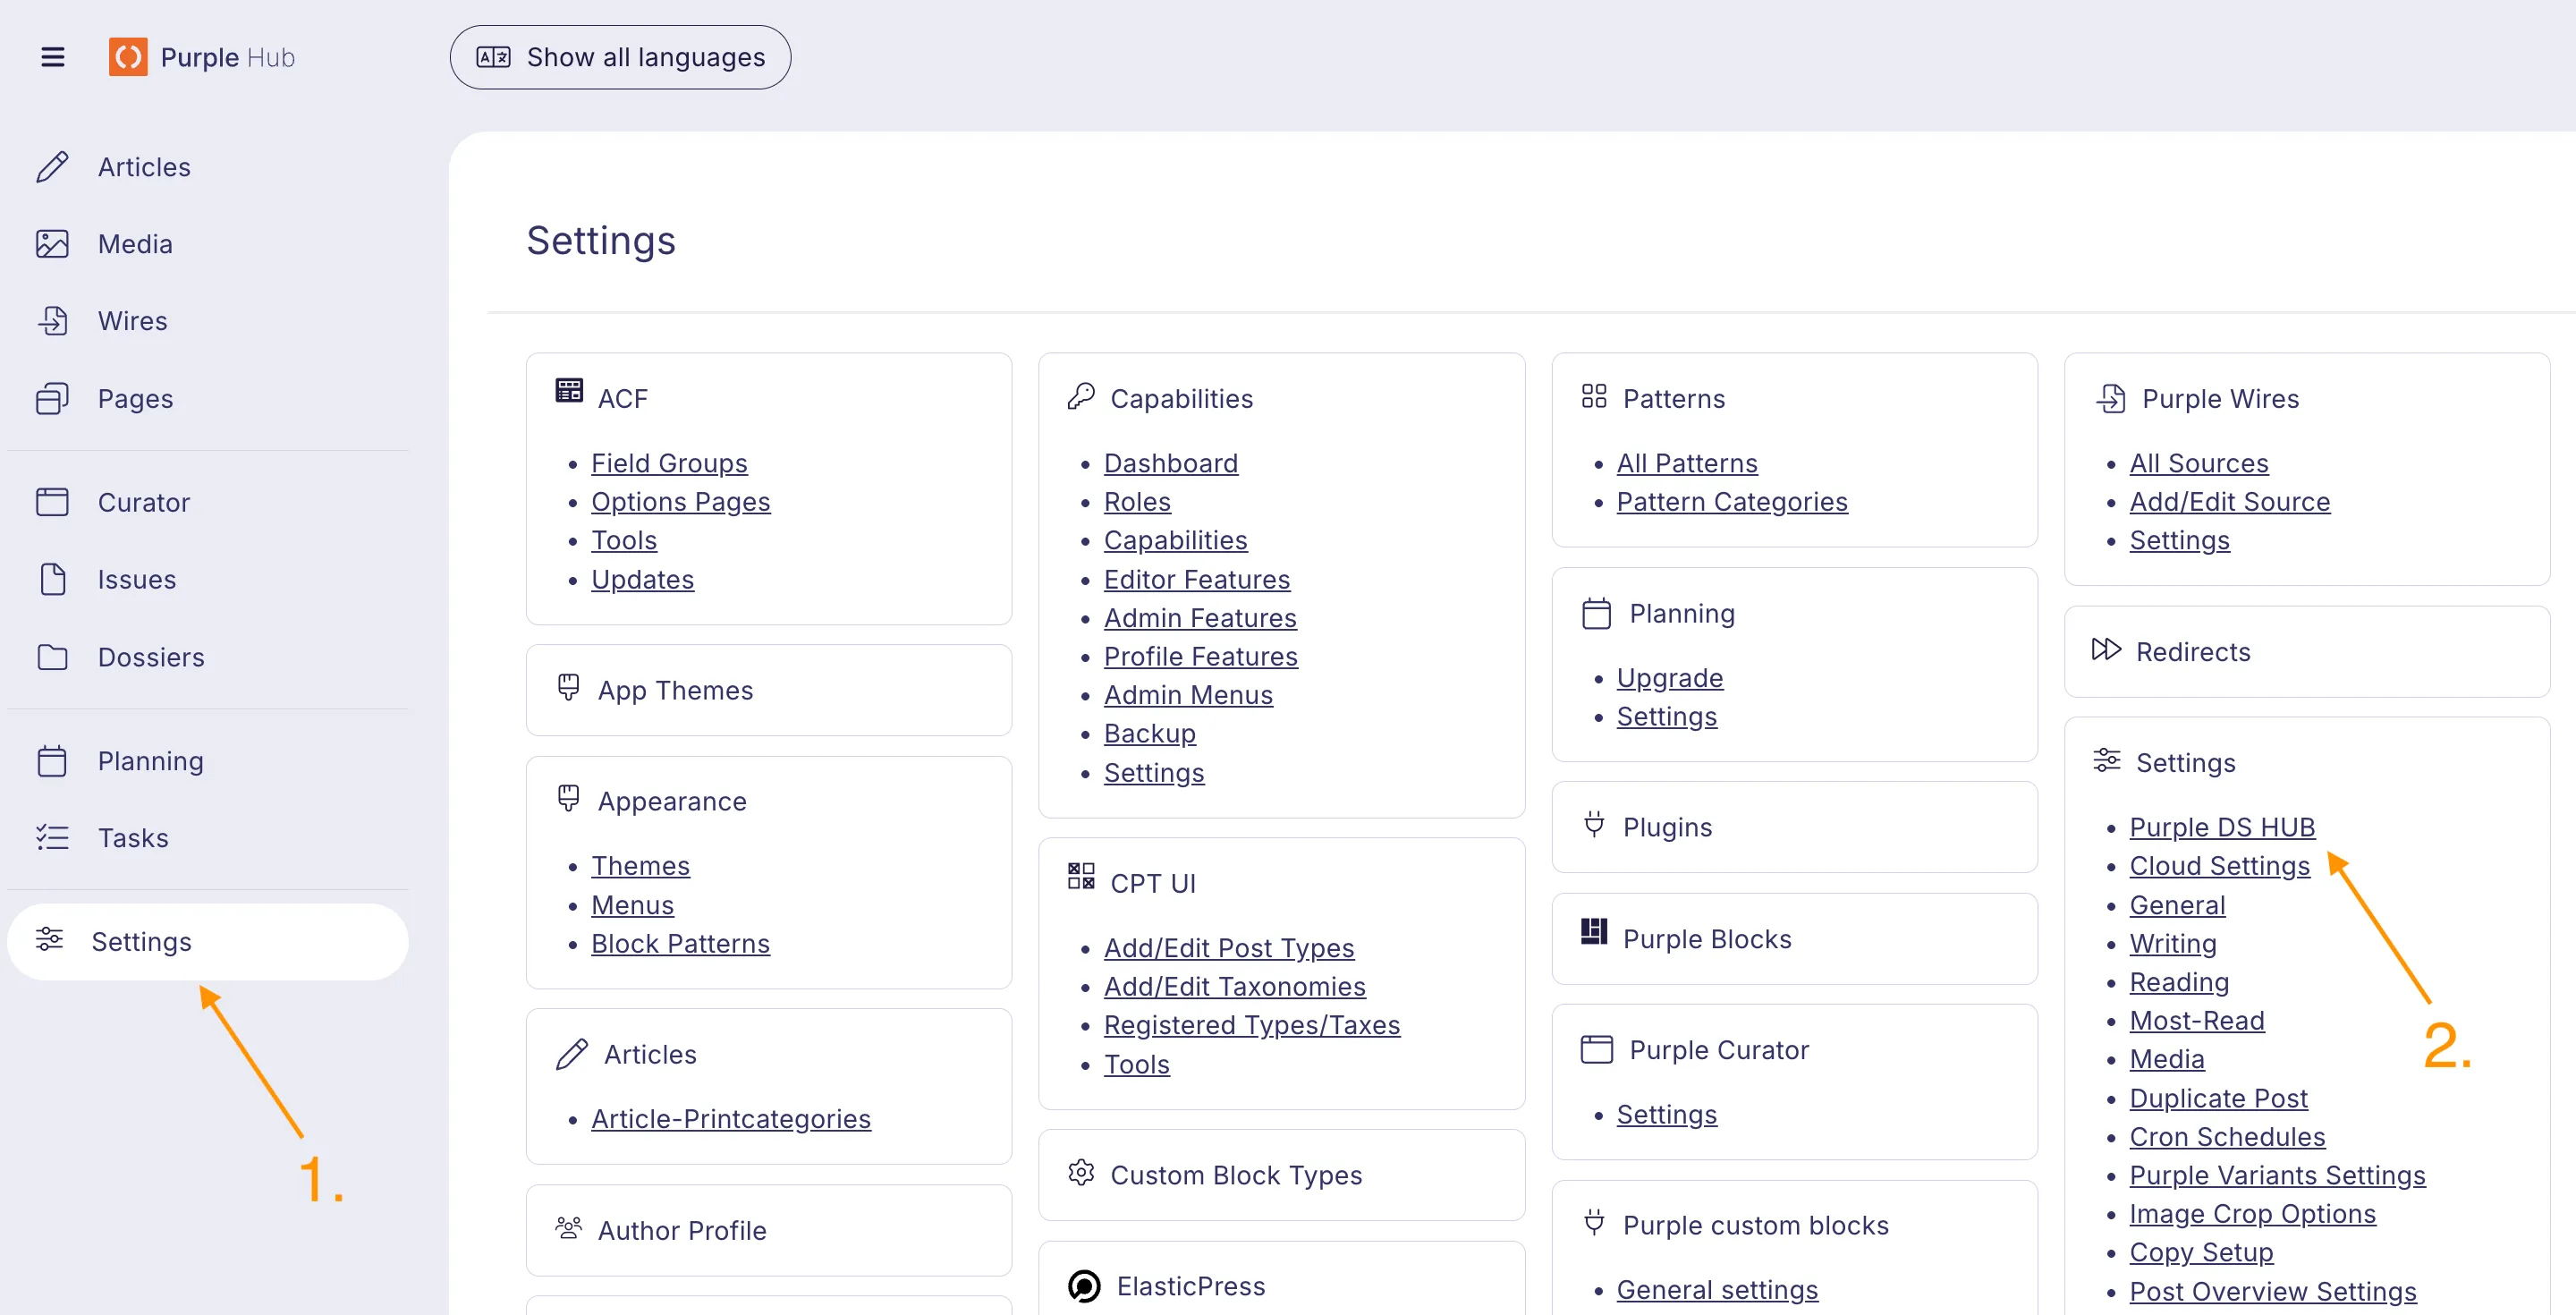The image size is (2576, 1315).
Task: Open the Field Groups link
Action: point(669,463)
